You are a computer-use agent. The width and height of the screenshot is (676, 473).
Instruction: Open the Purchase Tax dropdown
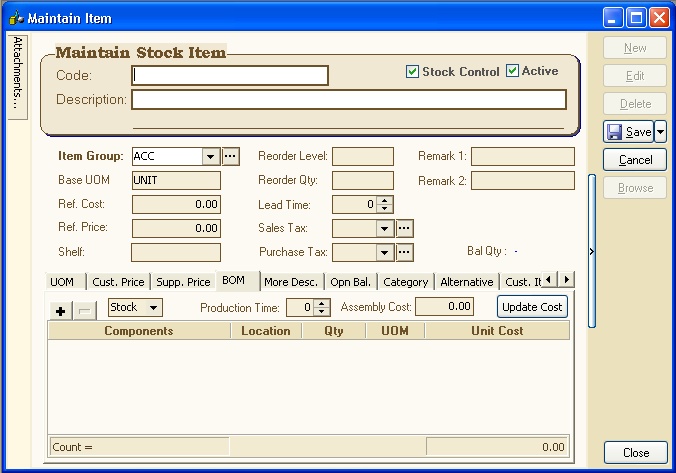pyautogui.click(x=385, y=253)
